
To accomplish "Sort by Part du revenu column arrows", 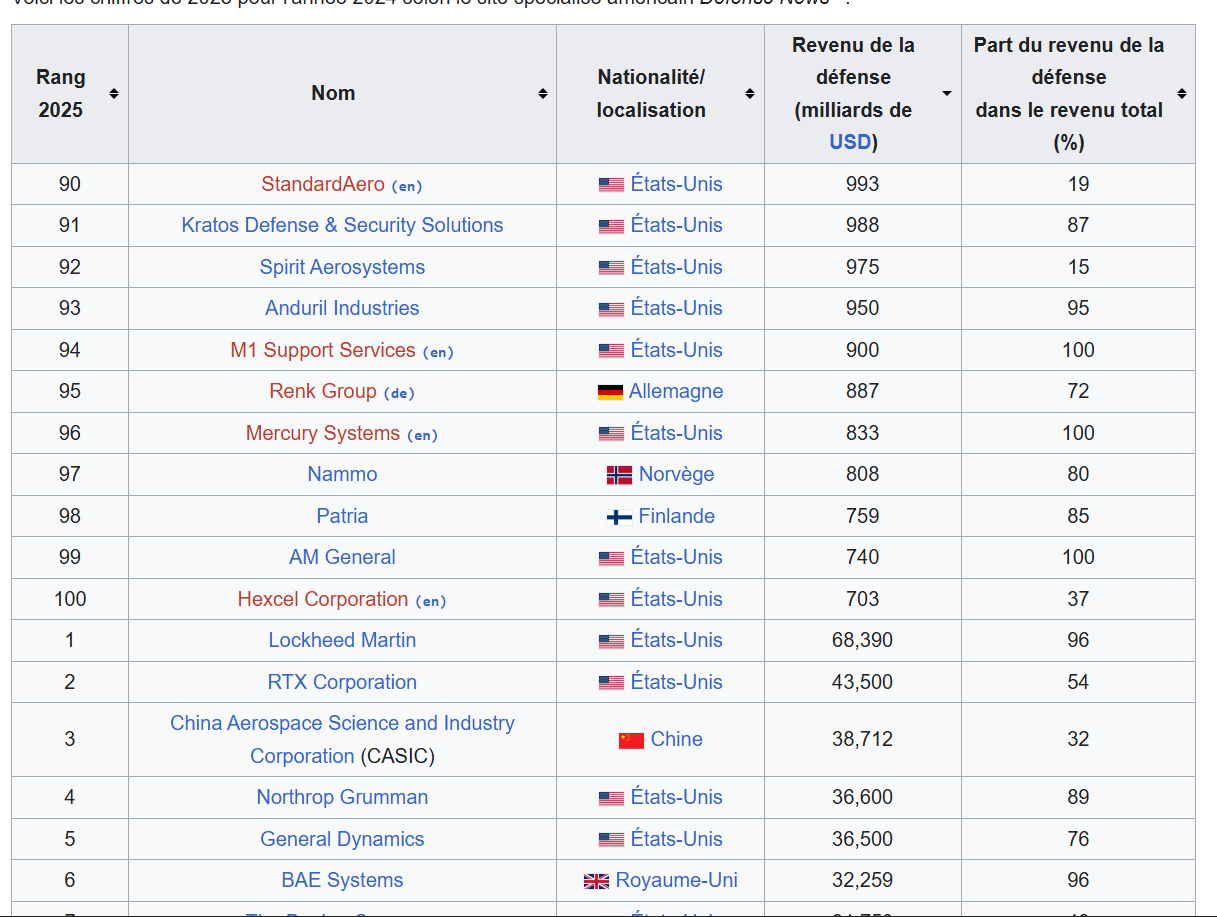I will [1182, 94].
